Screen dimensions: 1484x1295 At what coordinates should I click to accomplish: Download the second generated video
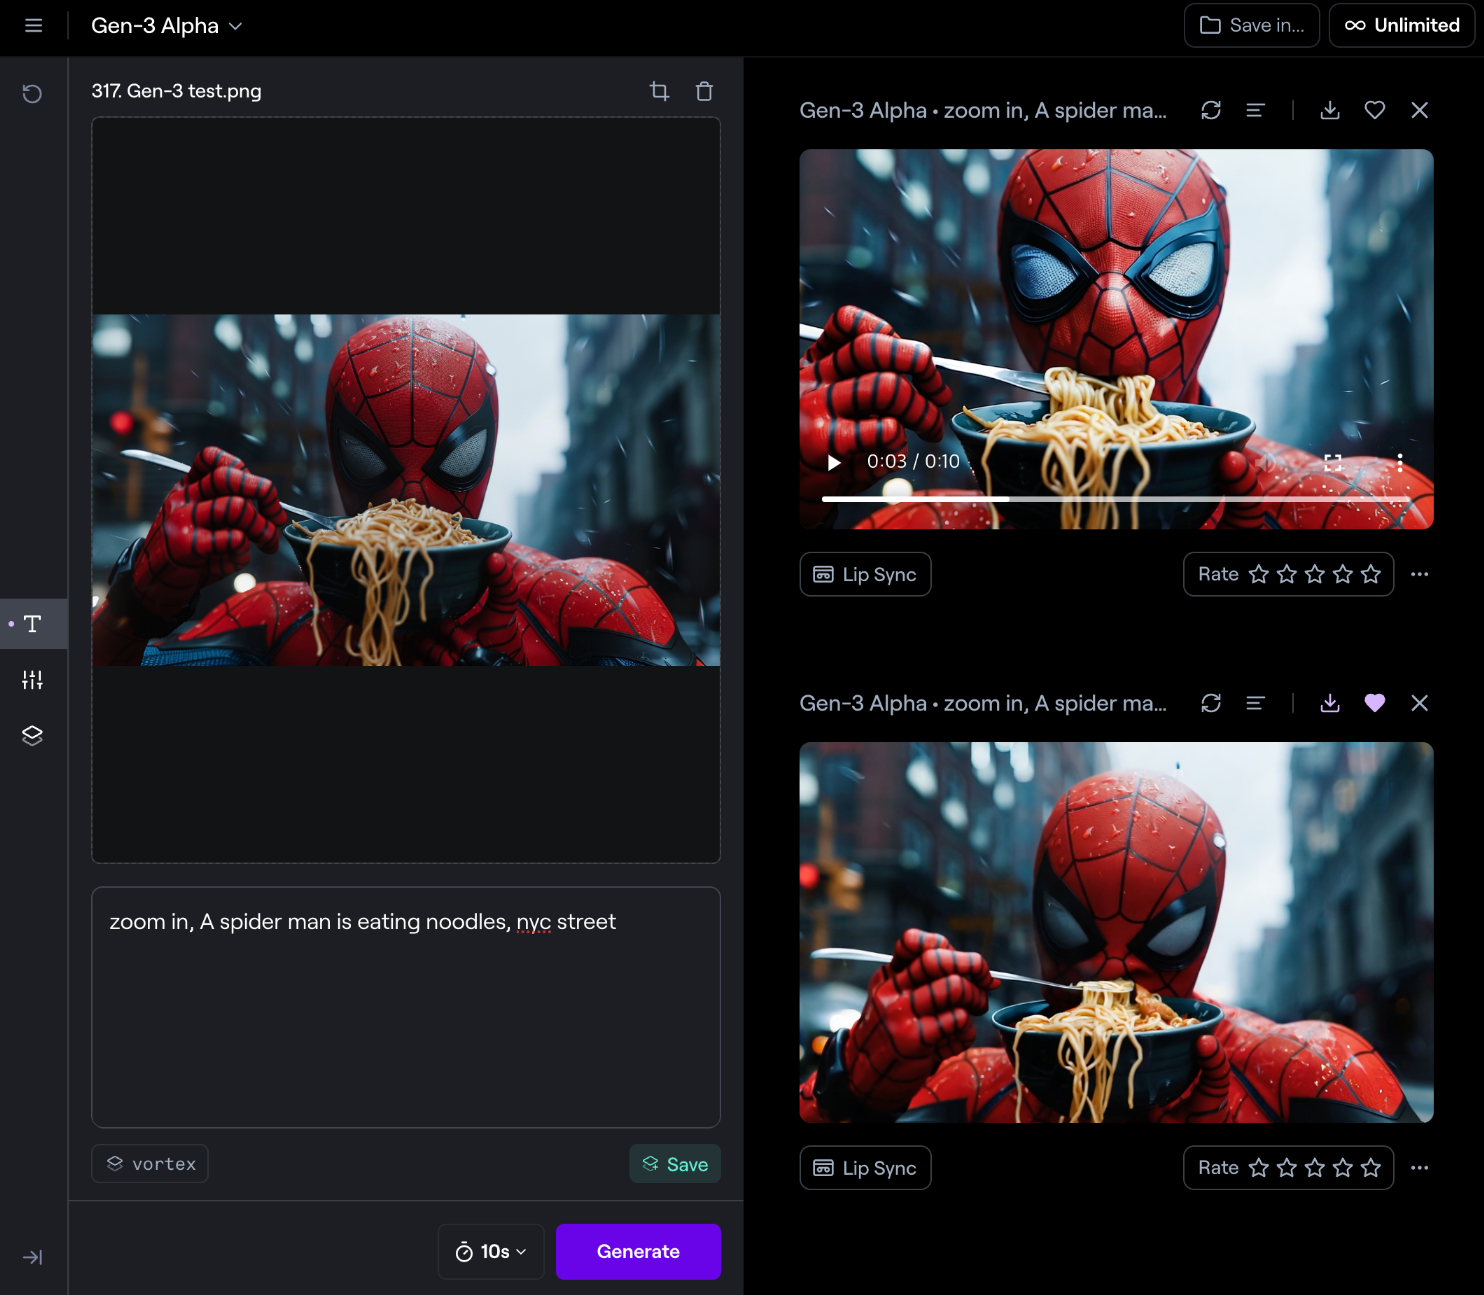(x=1330, y=703)
